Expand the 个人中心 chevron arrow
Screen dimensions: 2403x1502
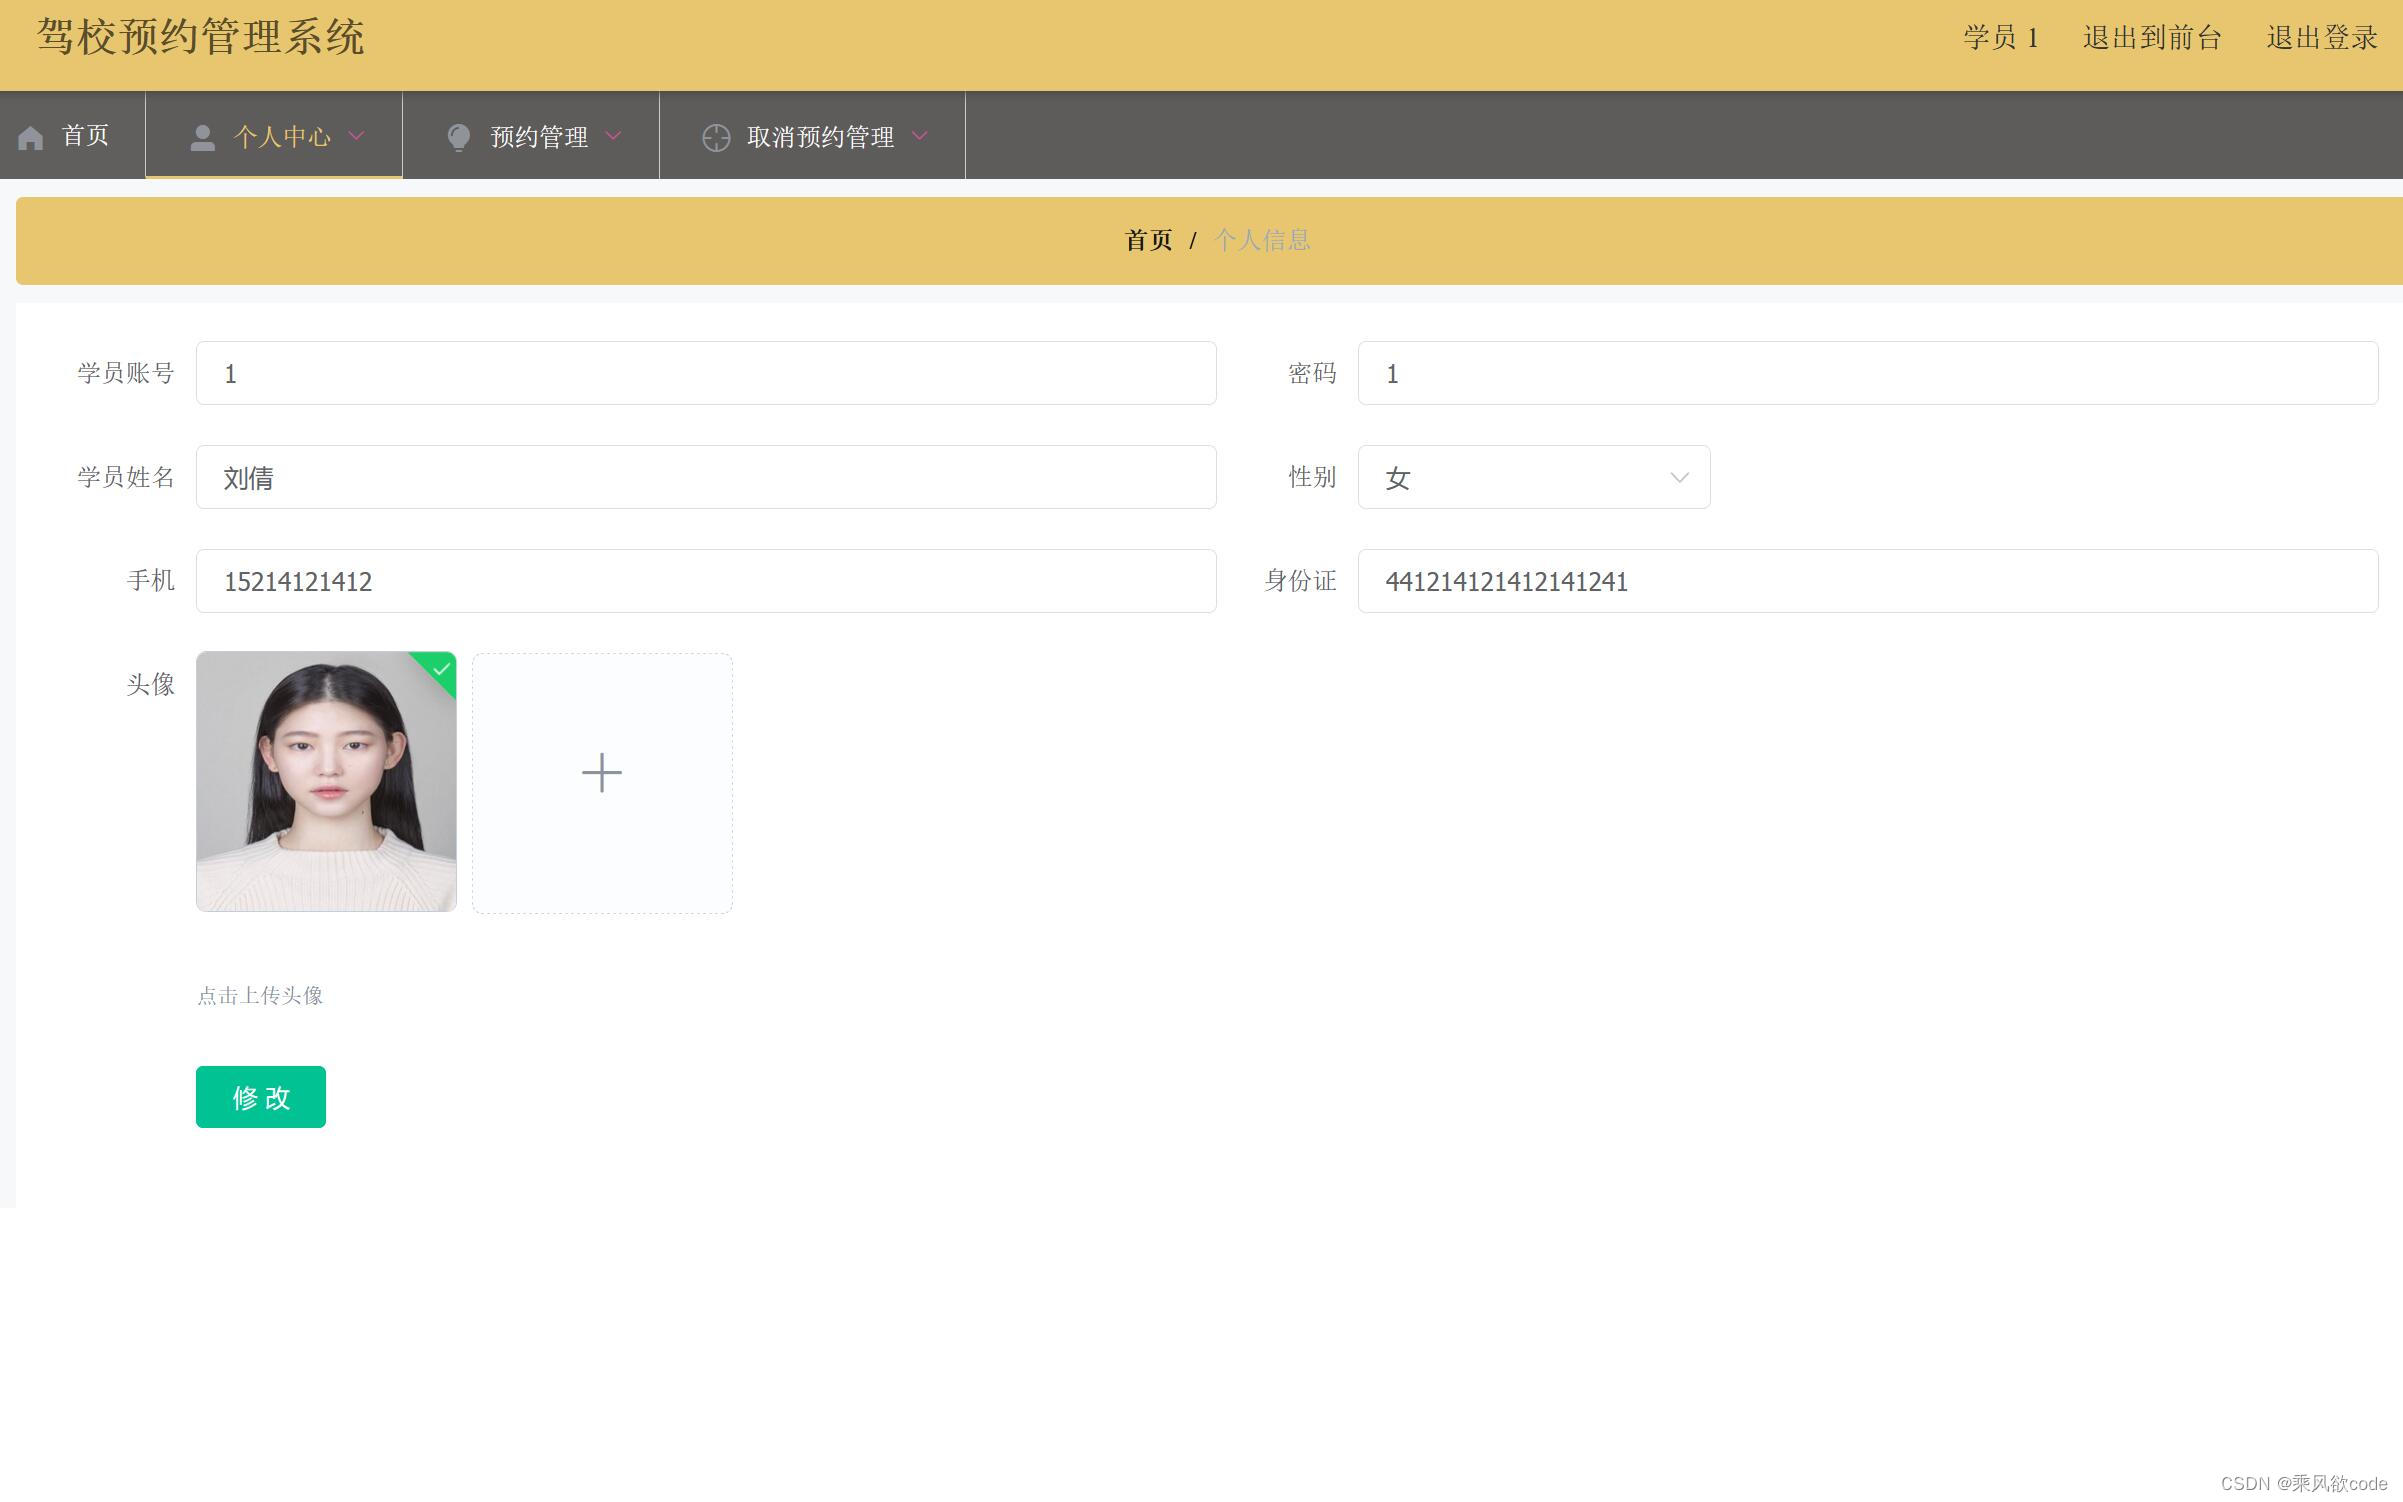[x=357, y=136]
